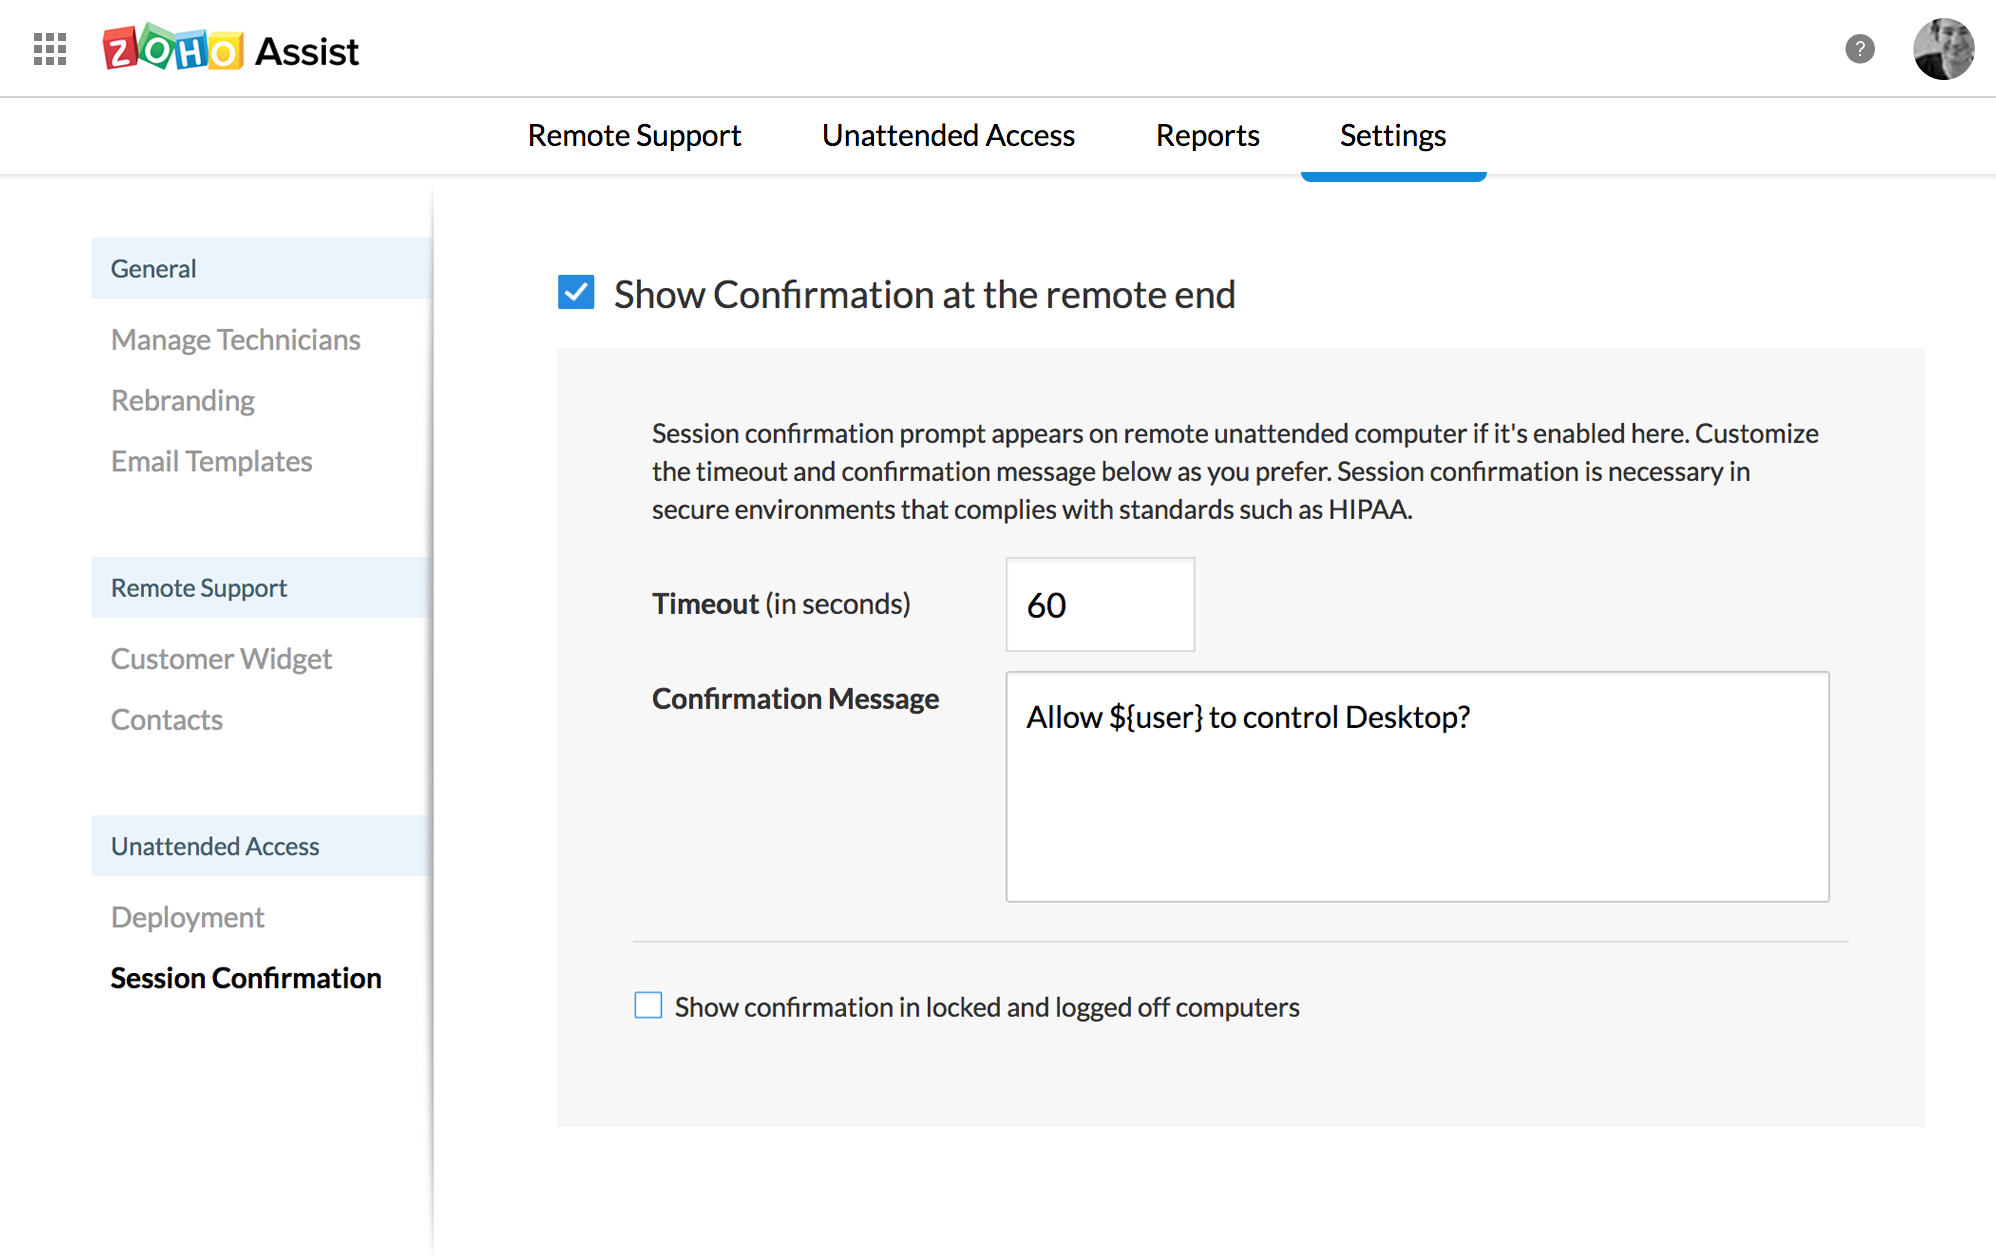This screenshot has width=1996, height=1256.
Task: Open Contacts settings
Action: coord(166,720)
